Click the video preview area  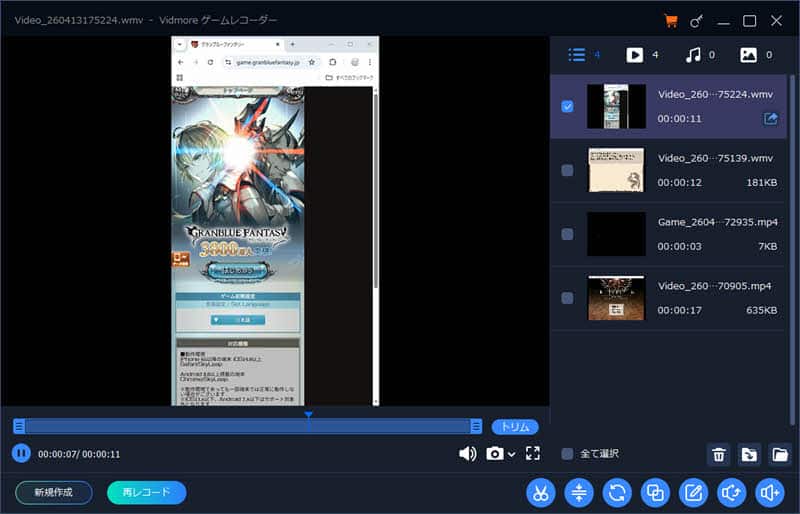pyautogui.click(x=275, y=221)
